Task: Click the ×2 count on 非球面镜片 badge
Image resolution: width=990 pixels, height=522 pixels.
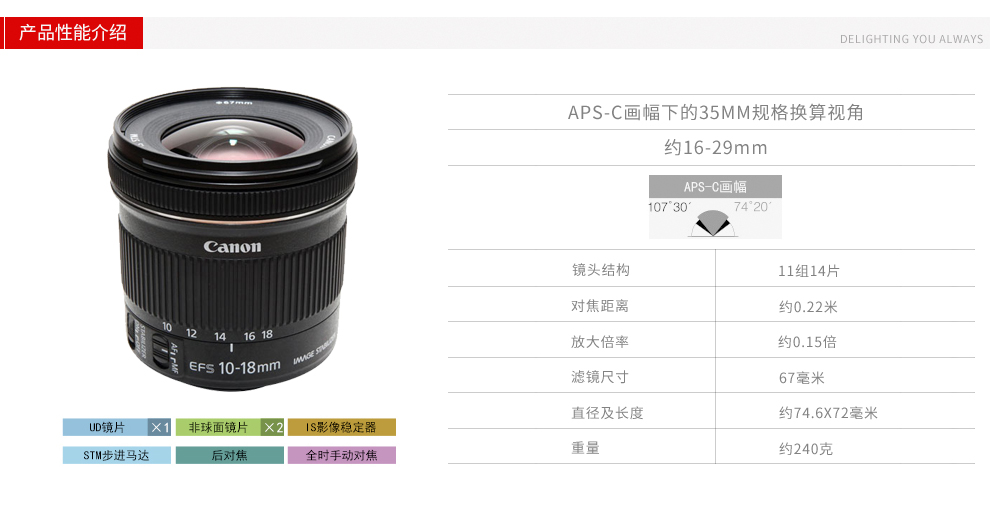Action: pos(273,427)
